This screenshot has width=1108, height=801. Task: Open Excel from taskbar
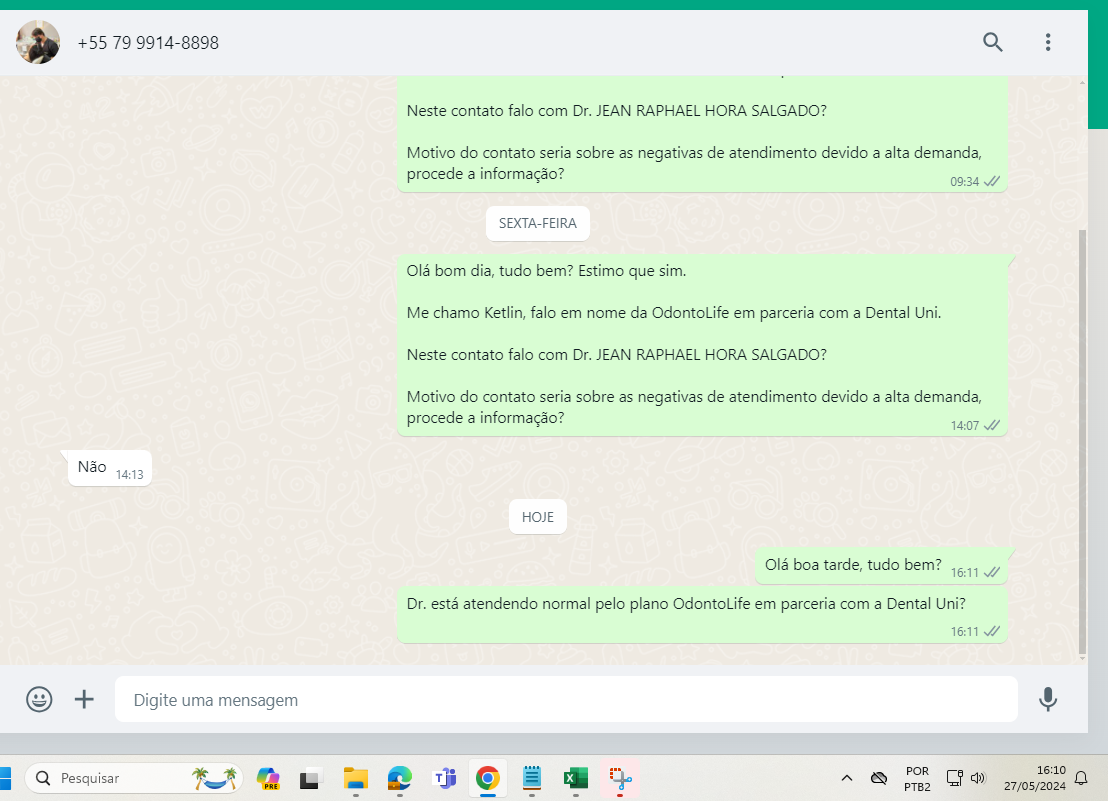(x=576, y=778)
